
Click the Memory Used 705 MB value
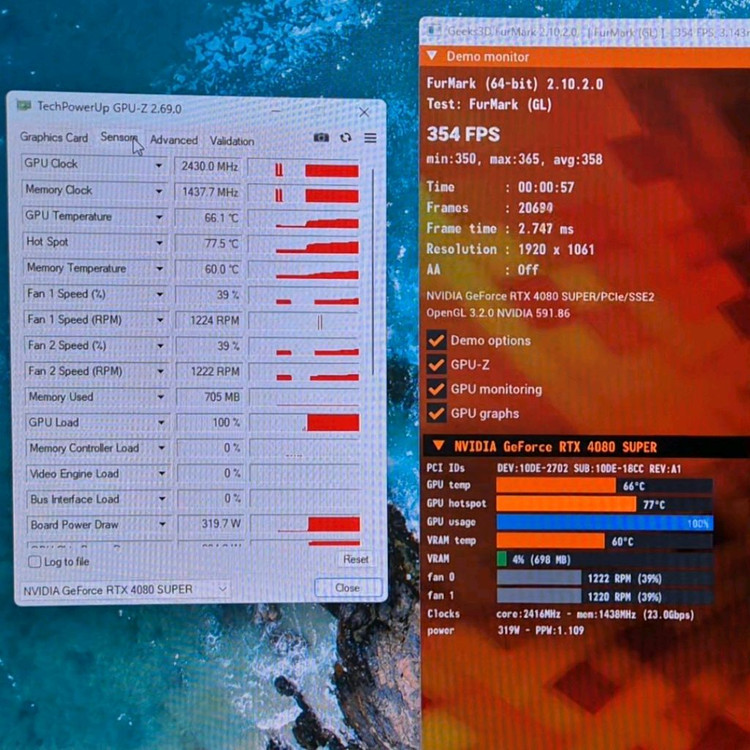click(211, 397)
